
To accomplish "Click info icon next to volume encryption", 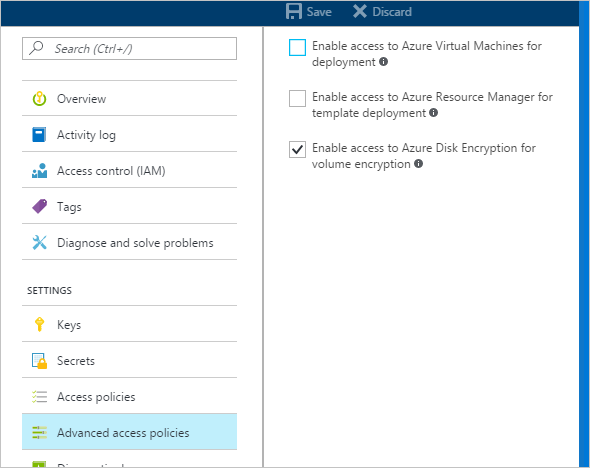I will click(x=418, y=164).
